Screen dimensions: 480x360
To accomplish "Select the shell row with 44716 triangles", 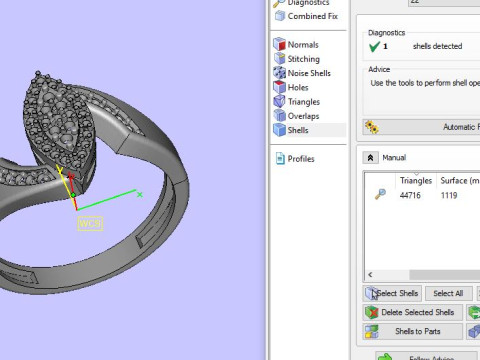I will coord(422,195).
